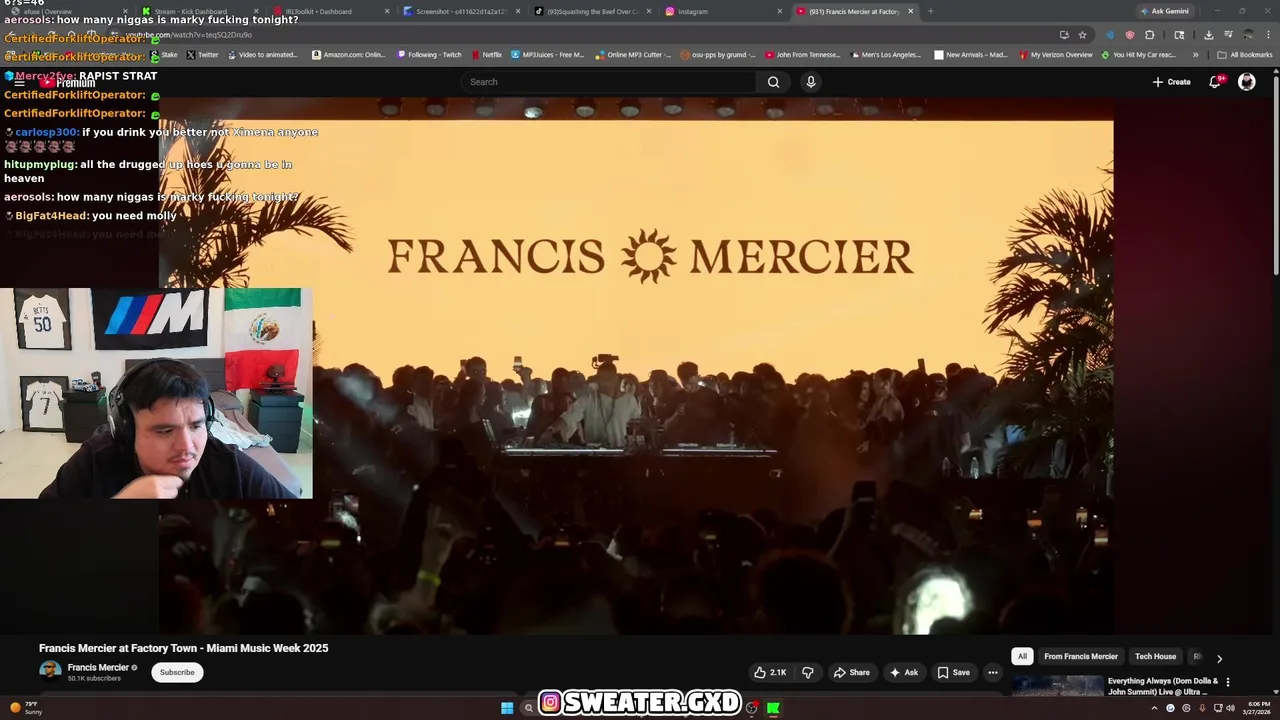1280x720 pixels.
Task: Like the video with 2.1K thumbs up
Action: [x=770, y=672]
